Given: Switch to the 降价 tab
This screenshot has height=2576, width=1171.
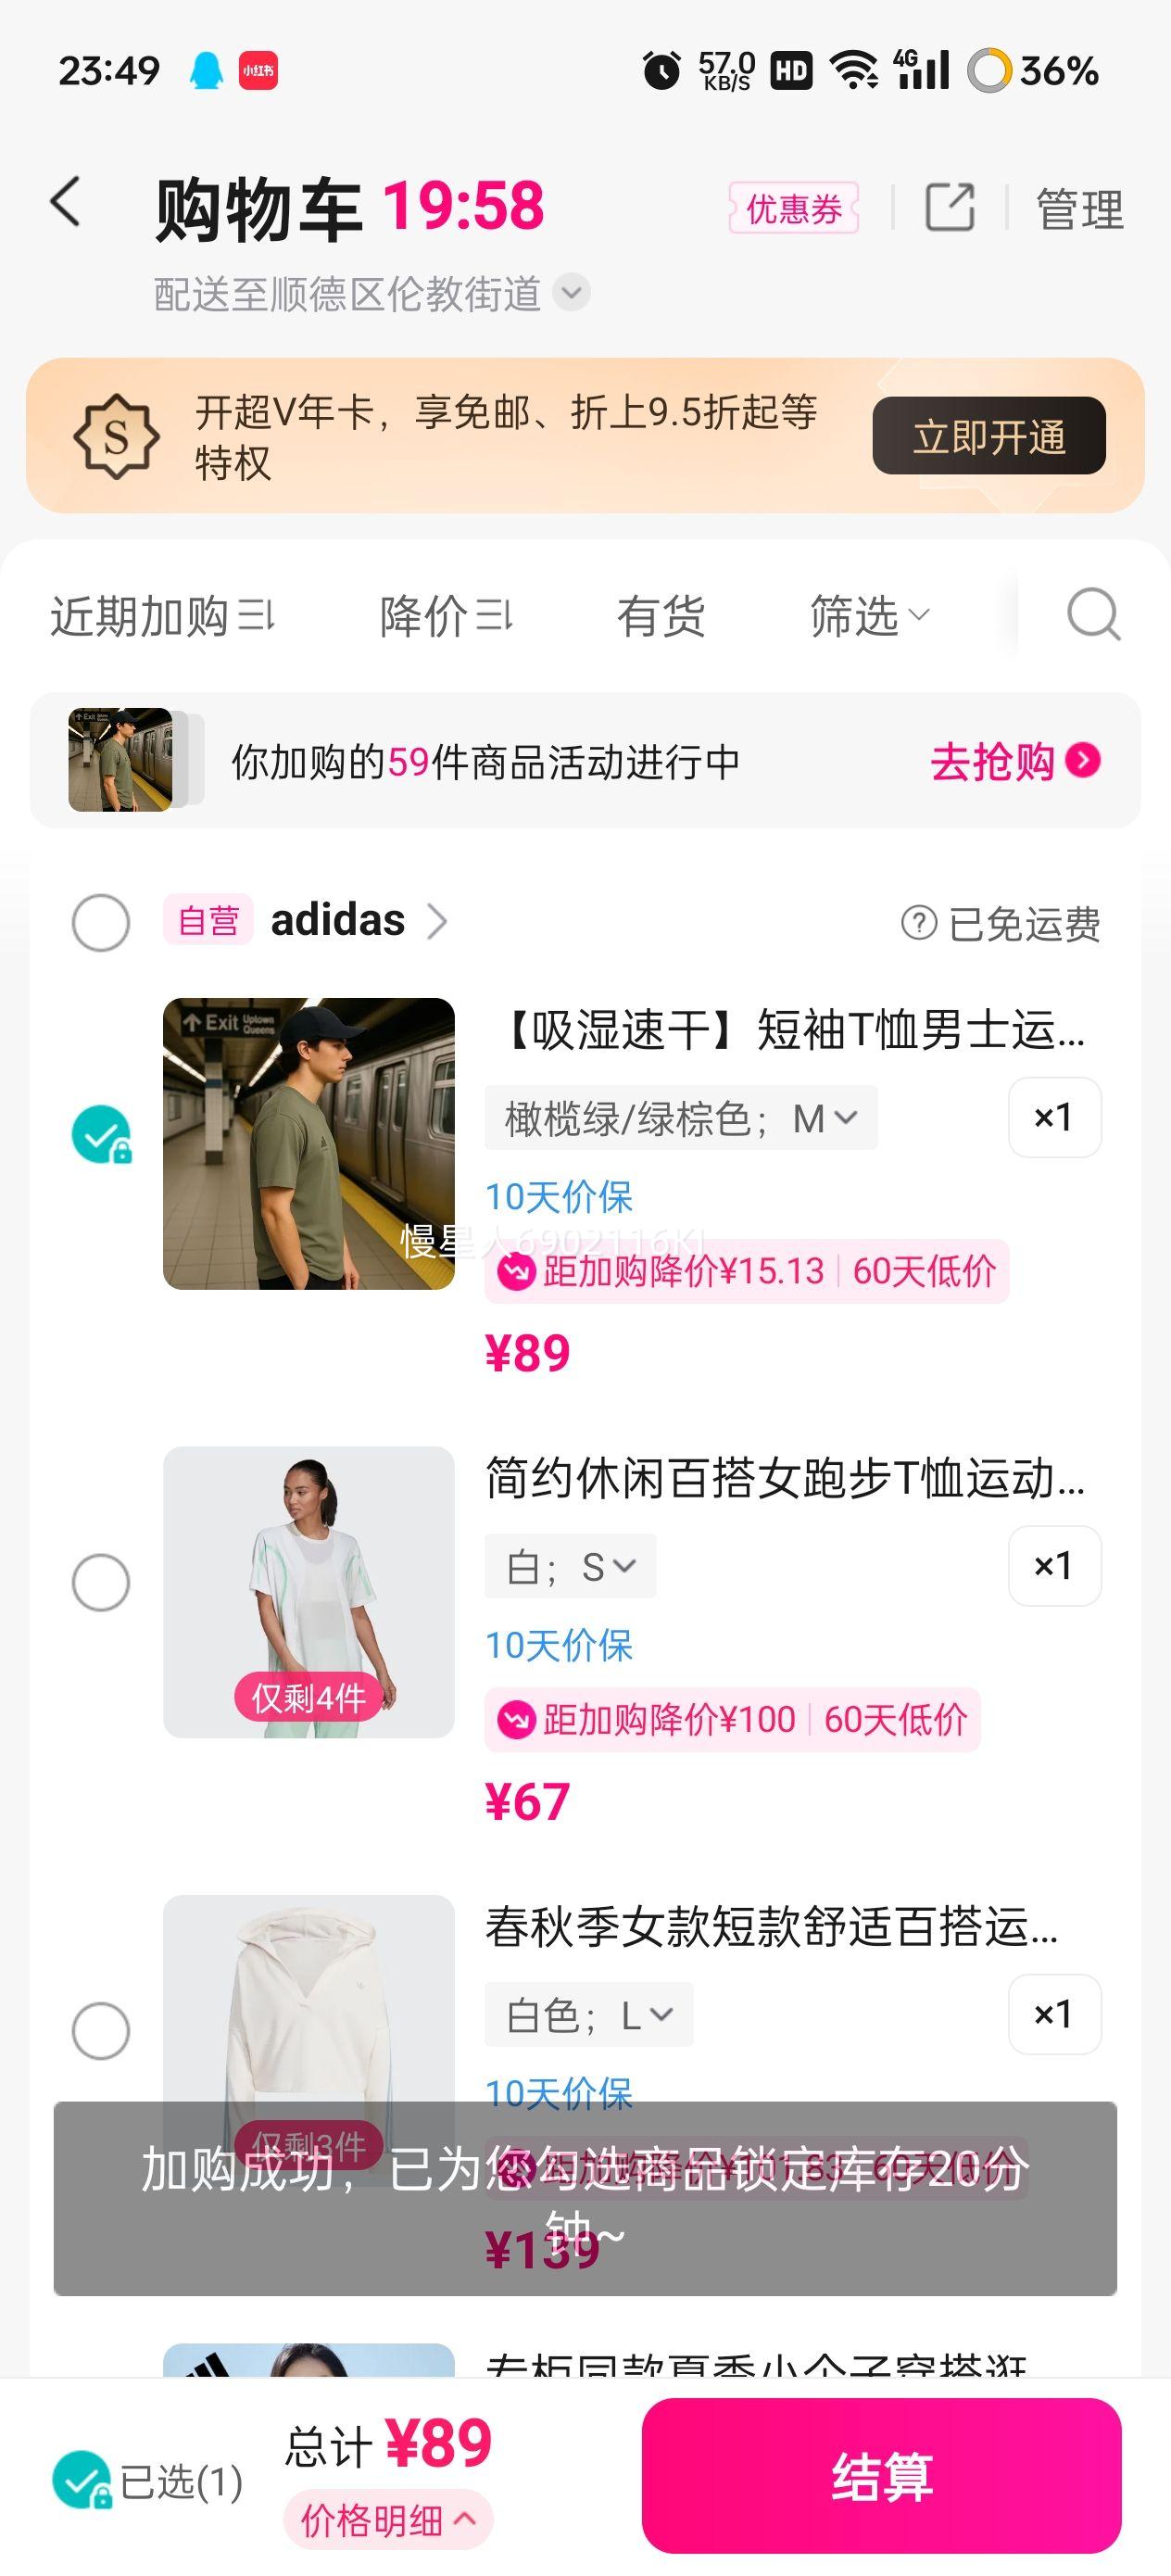Looking at the screenshot, I should 445,616.
